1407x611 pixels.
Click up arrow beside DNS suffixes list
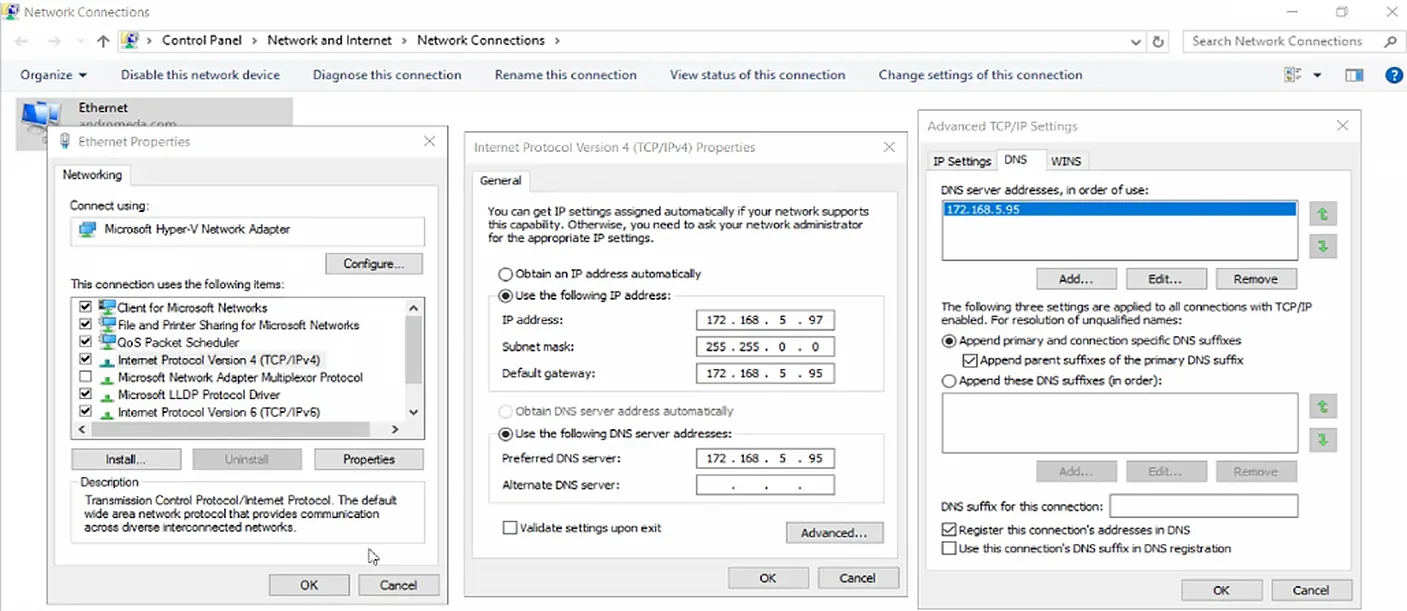(x=1323, y=407)
